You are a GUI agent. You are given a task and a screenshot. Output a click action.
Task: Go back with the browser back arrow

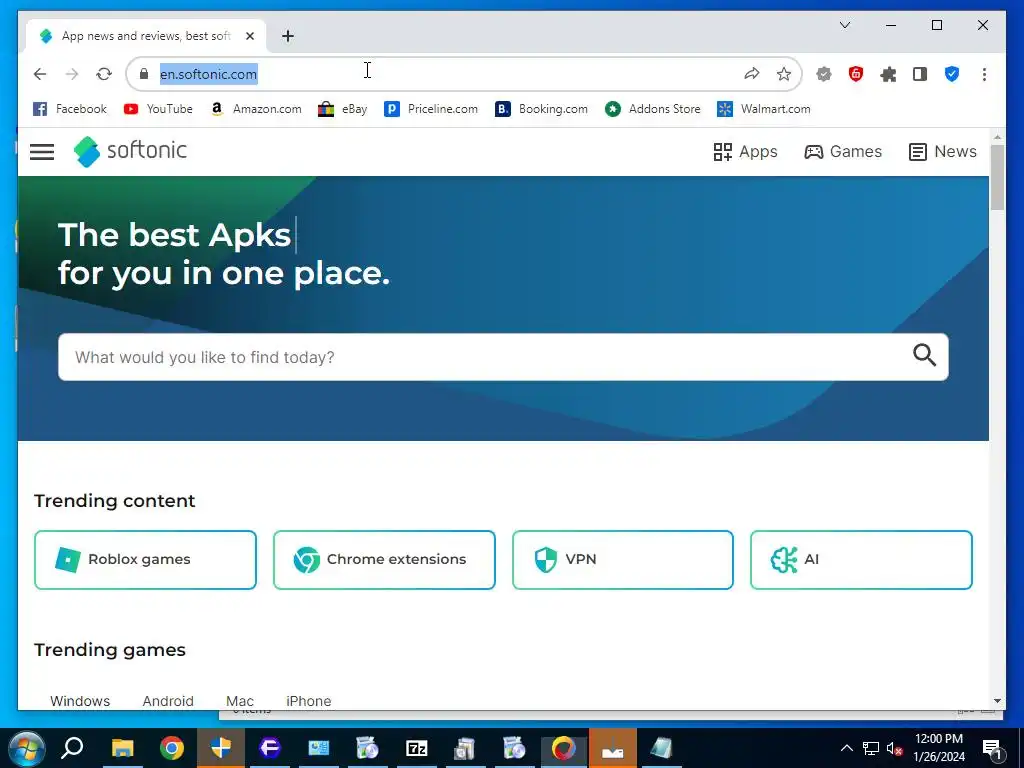(x=40, y=74)
